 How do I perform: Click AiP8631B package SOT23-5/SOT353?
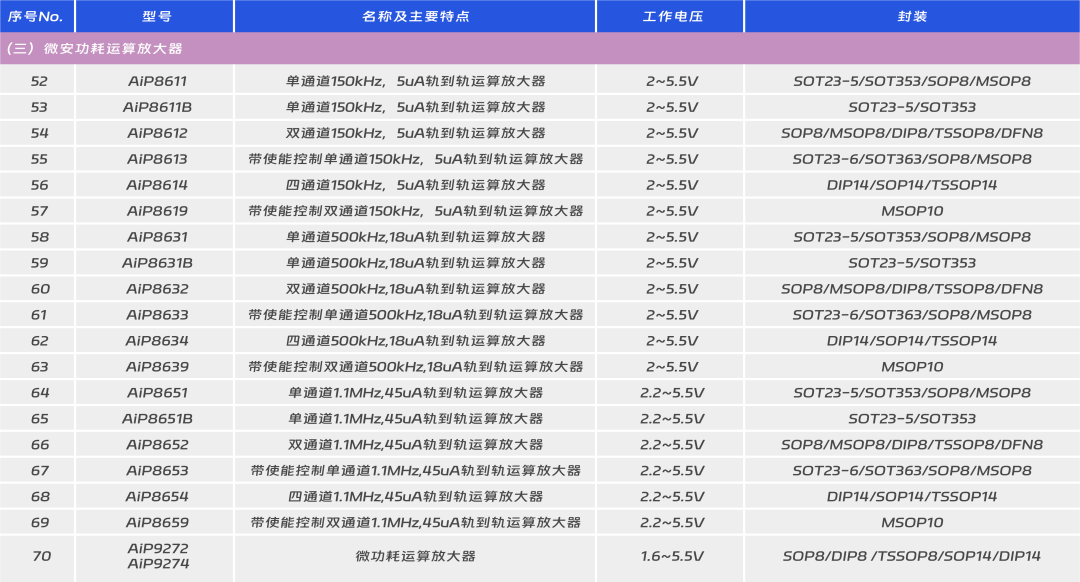pyautogui.click(x=912, y=263)
